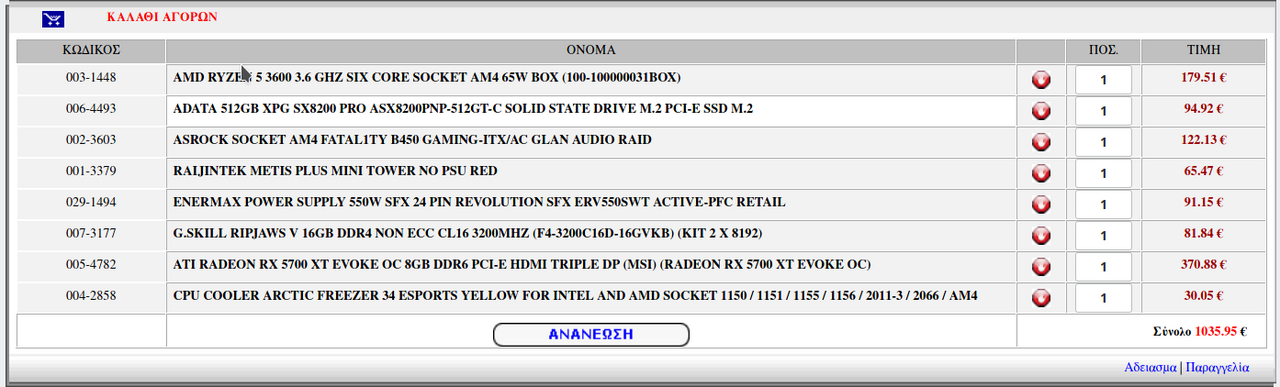The height and width of the screenshot is (387, 1280).
Task: Click the ΑΝΑΝΕΩΣΗ refresh button
Action: pyautogui.click(x=591, y=334)
